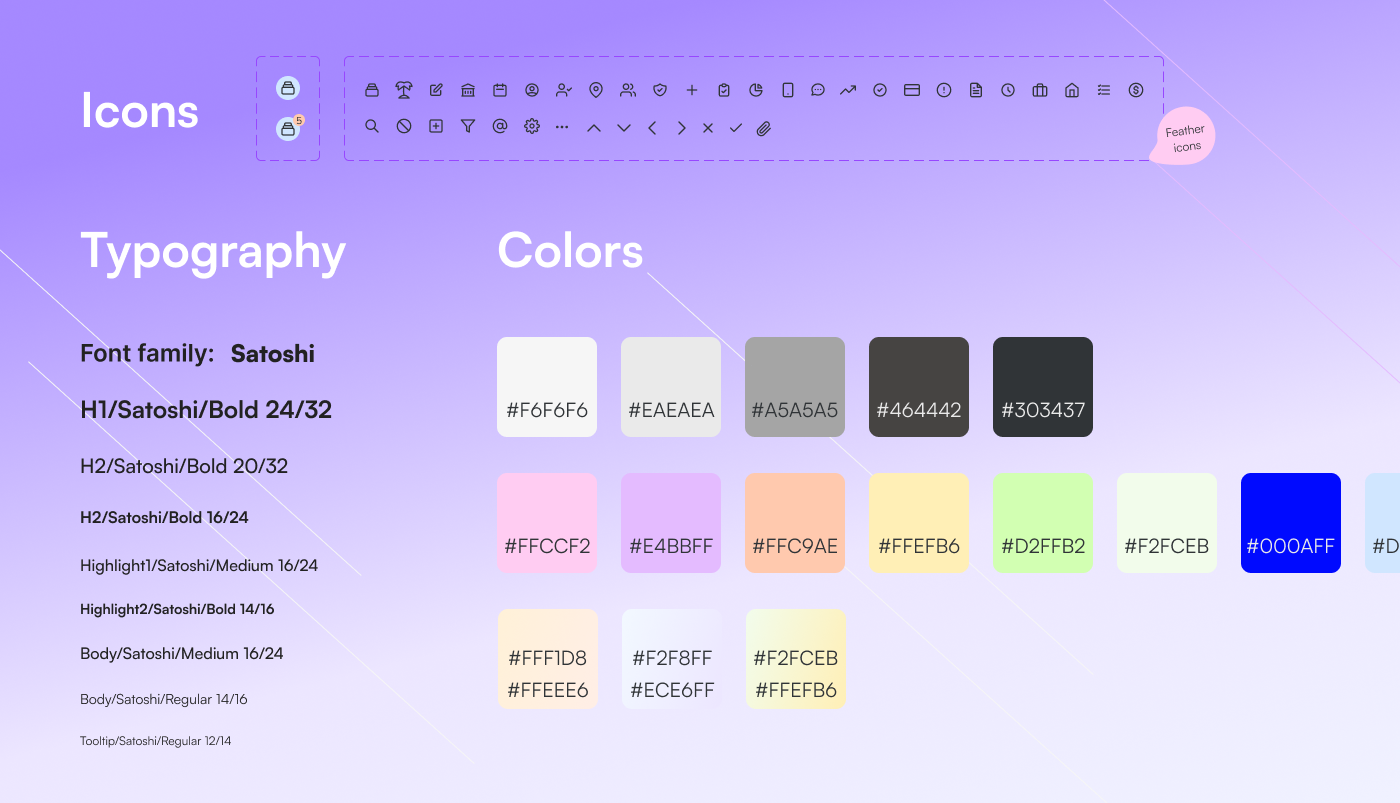Viewport: 1400px width, 803px height.
Task: Click the paperclip attachment icon
Action: coord(764,128)
